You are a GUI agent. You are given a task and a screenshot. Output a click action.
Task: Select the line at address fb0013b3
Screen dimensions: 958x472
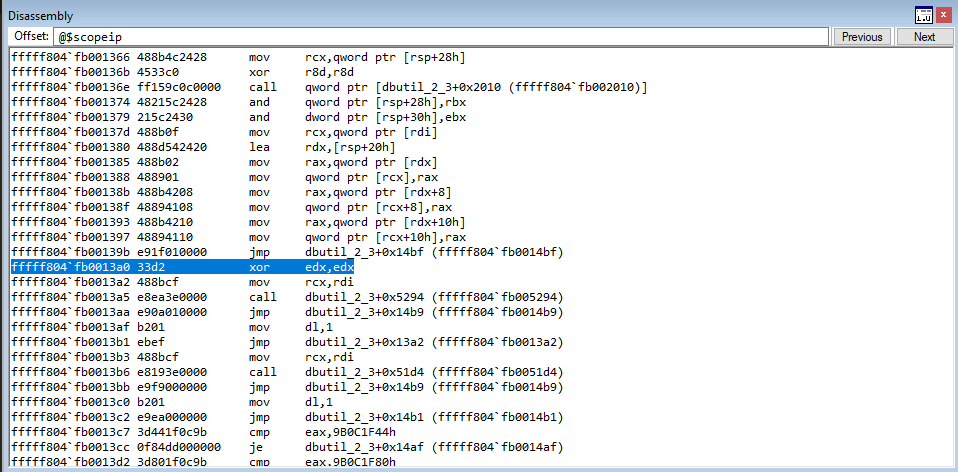coord(182,357)
